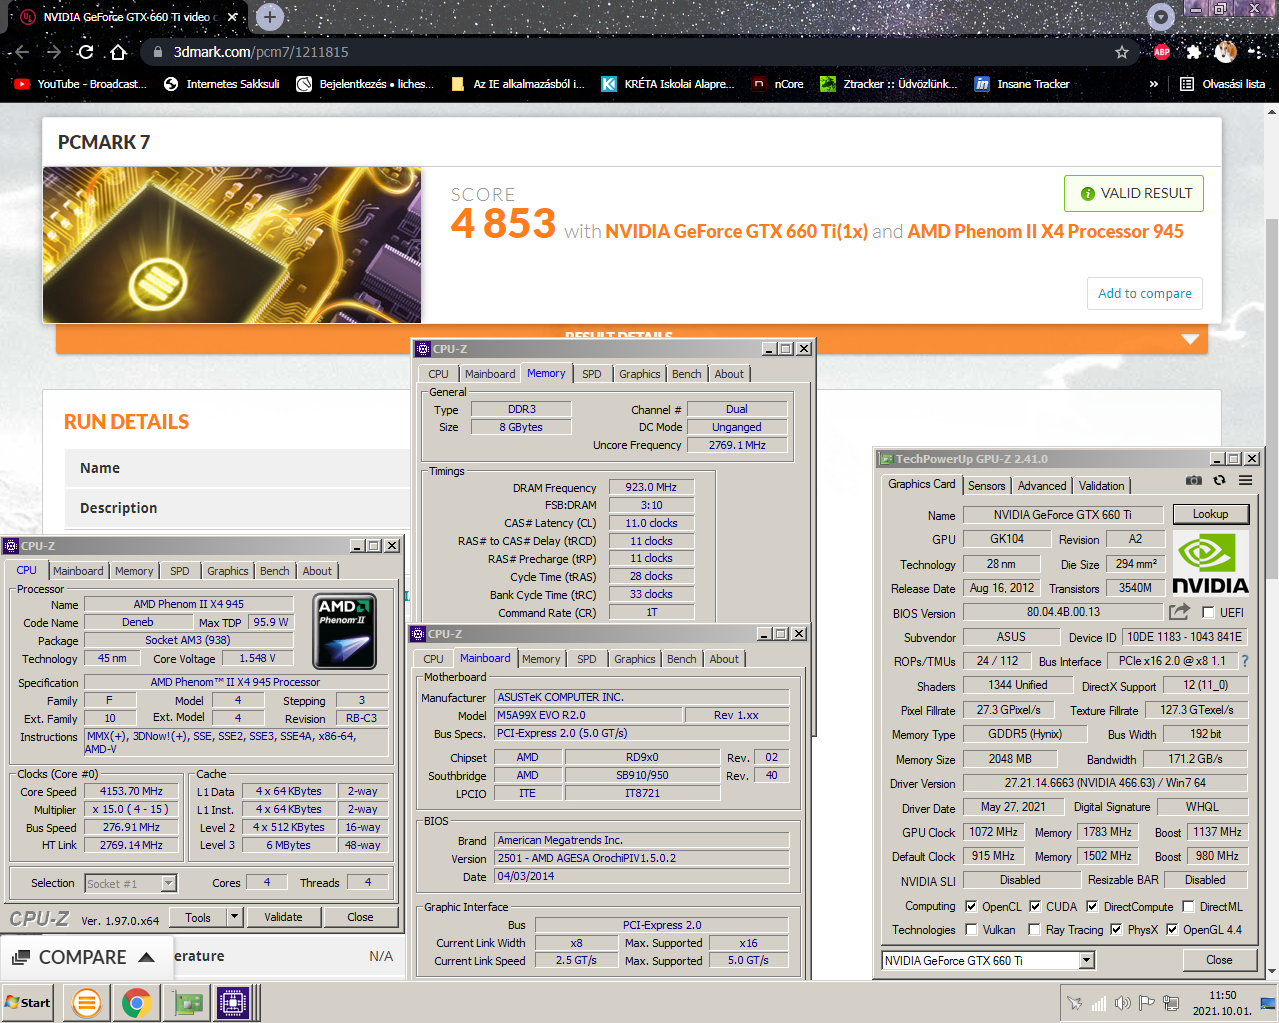Expand the COMPARE panel arrow
This screenshot has width=1279, height=1023.
tap(147, 957)
